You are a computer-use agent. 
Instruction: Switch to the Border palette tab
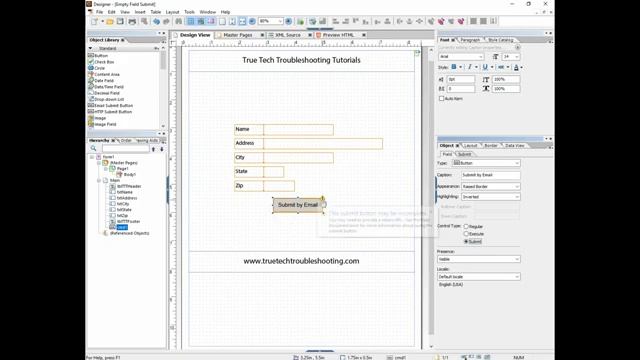point(491,146)
